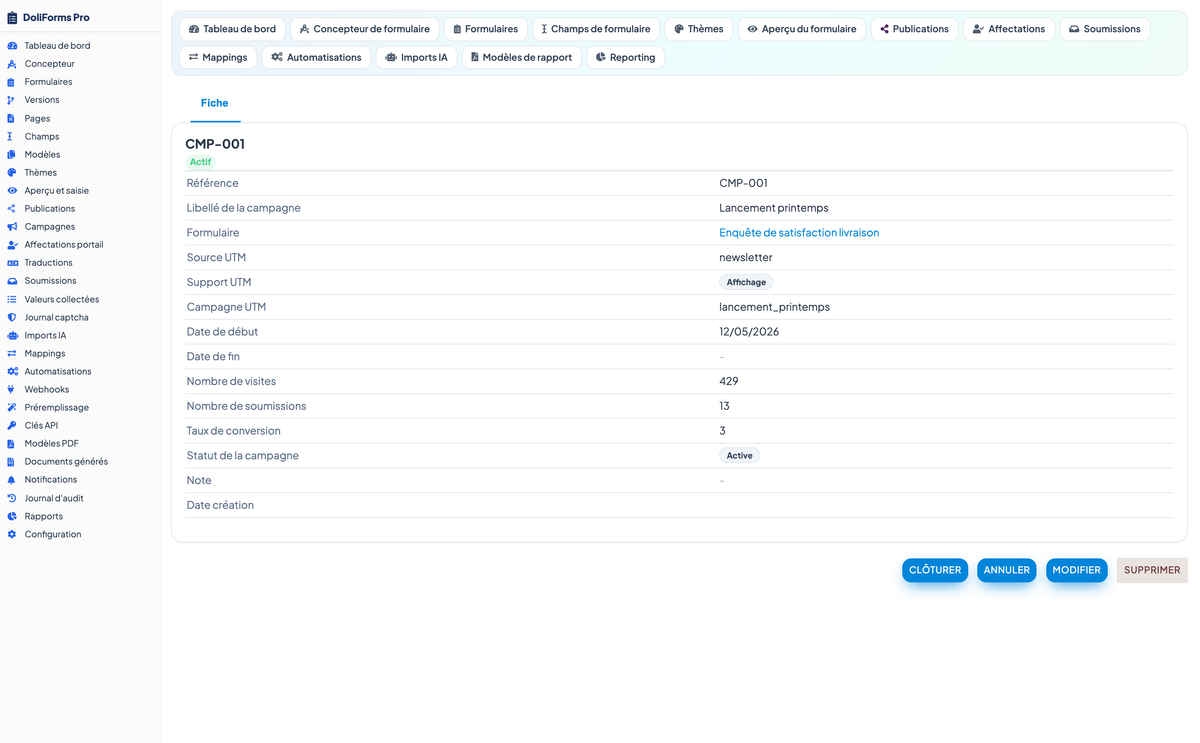The width and height of the screenshot is (1200, 743).
Task: Click the Traductions language icon
Action: coord(12,263)
